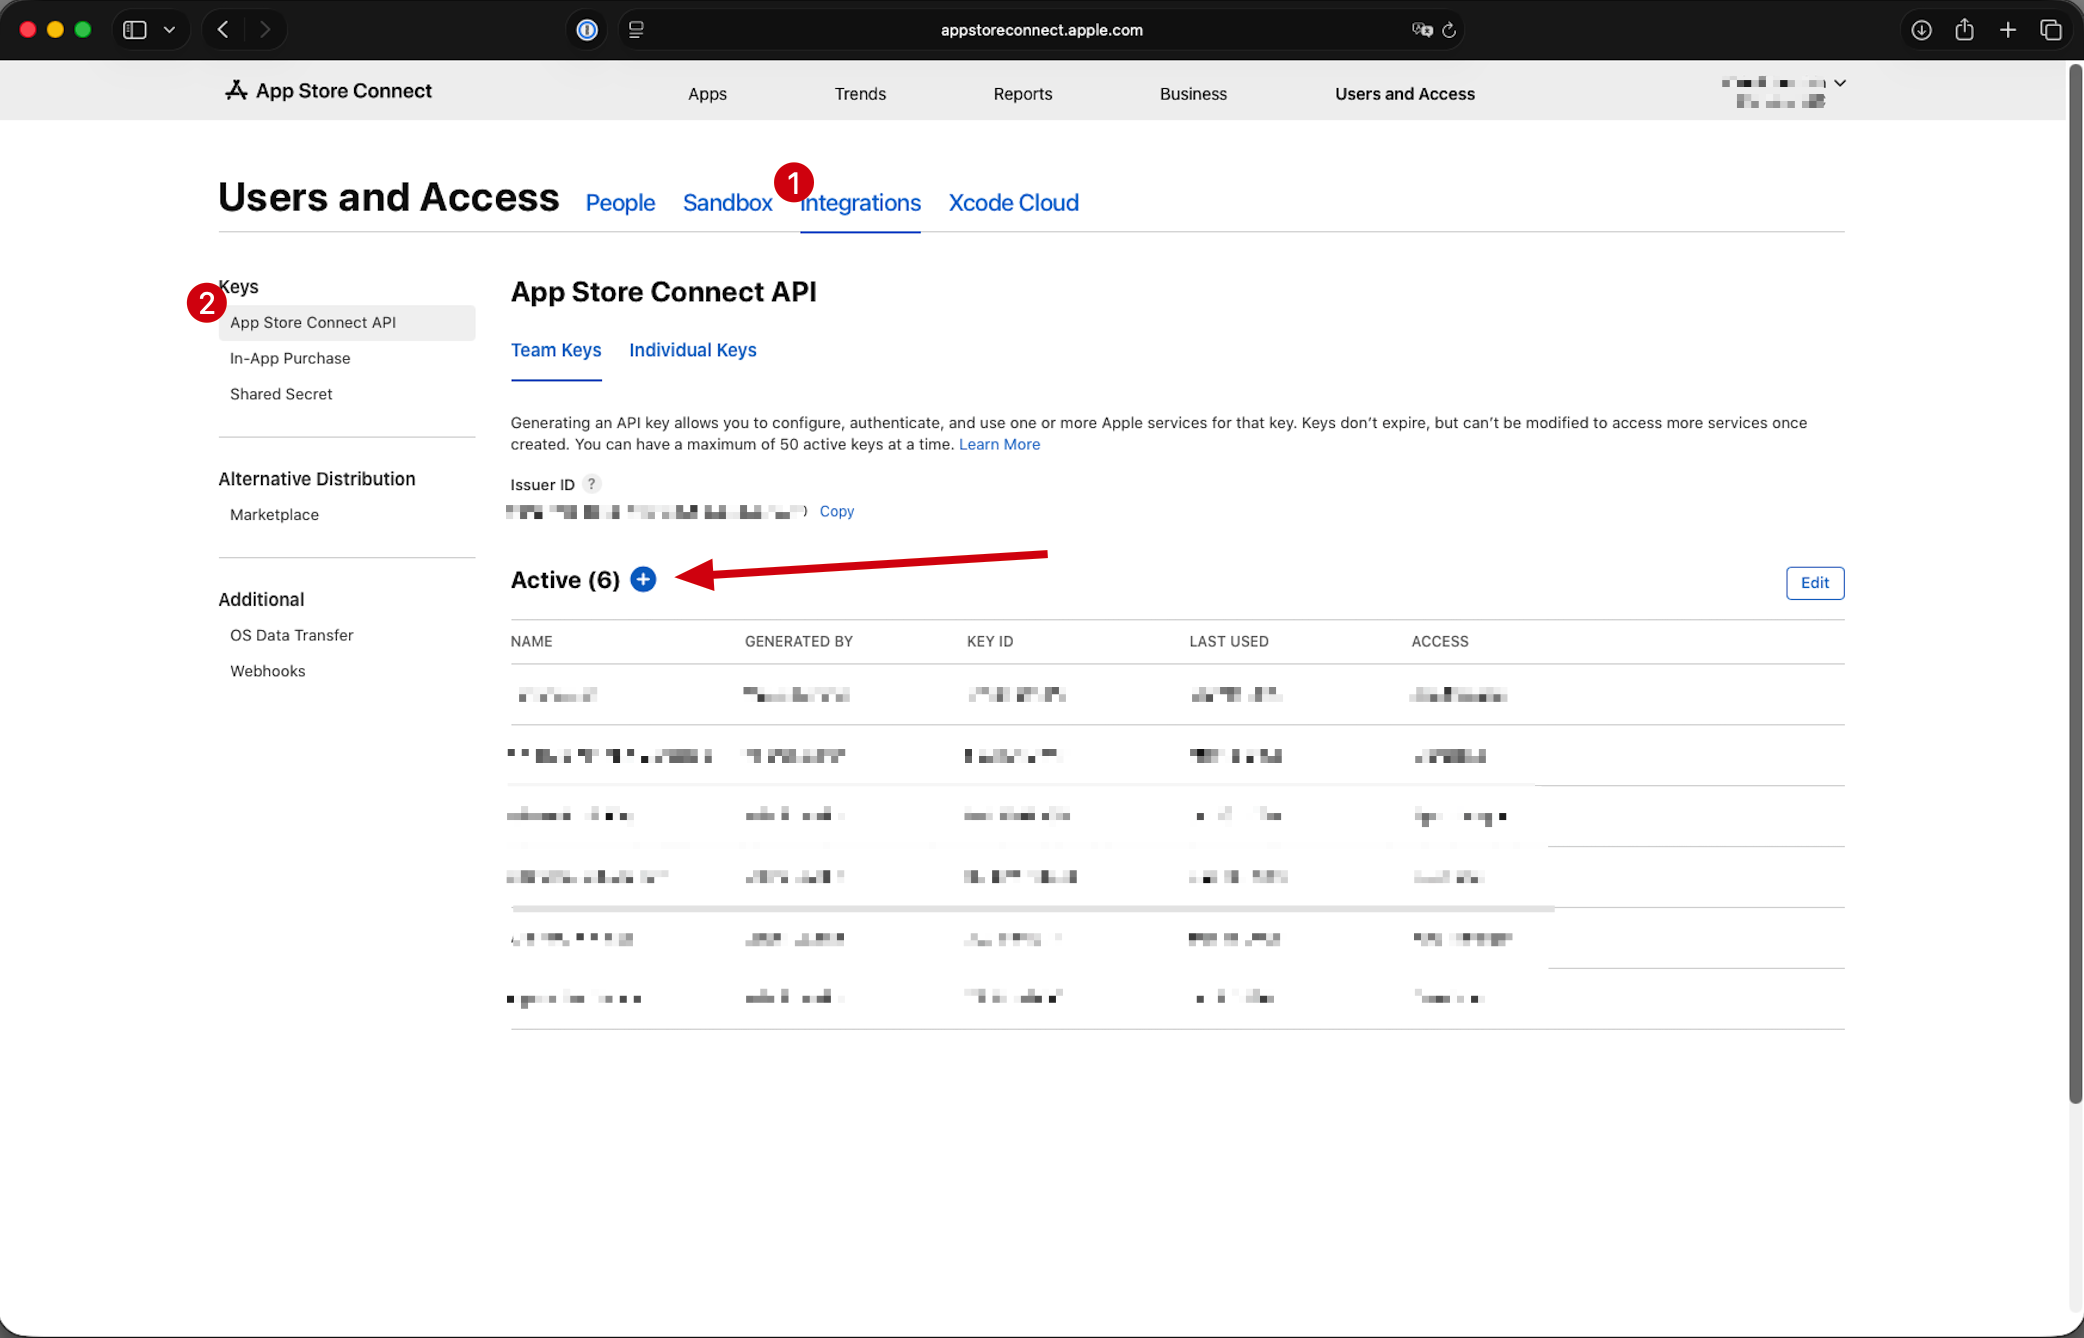Viewport: 2084px width, 1338px height.
Task: Switch to the Xcode Cloud tab
Action: 1013,203
